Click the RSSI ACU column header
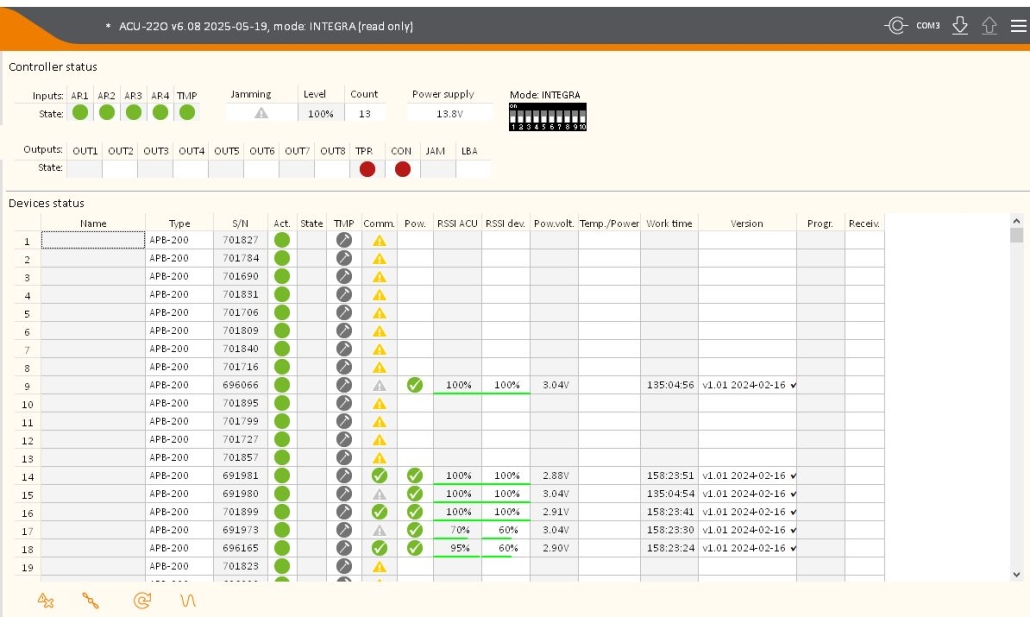 (457, 223)
